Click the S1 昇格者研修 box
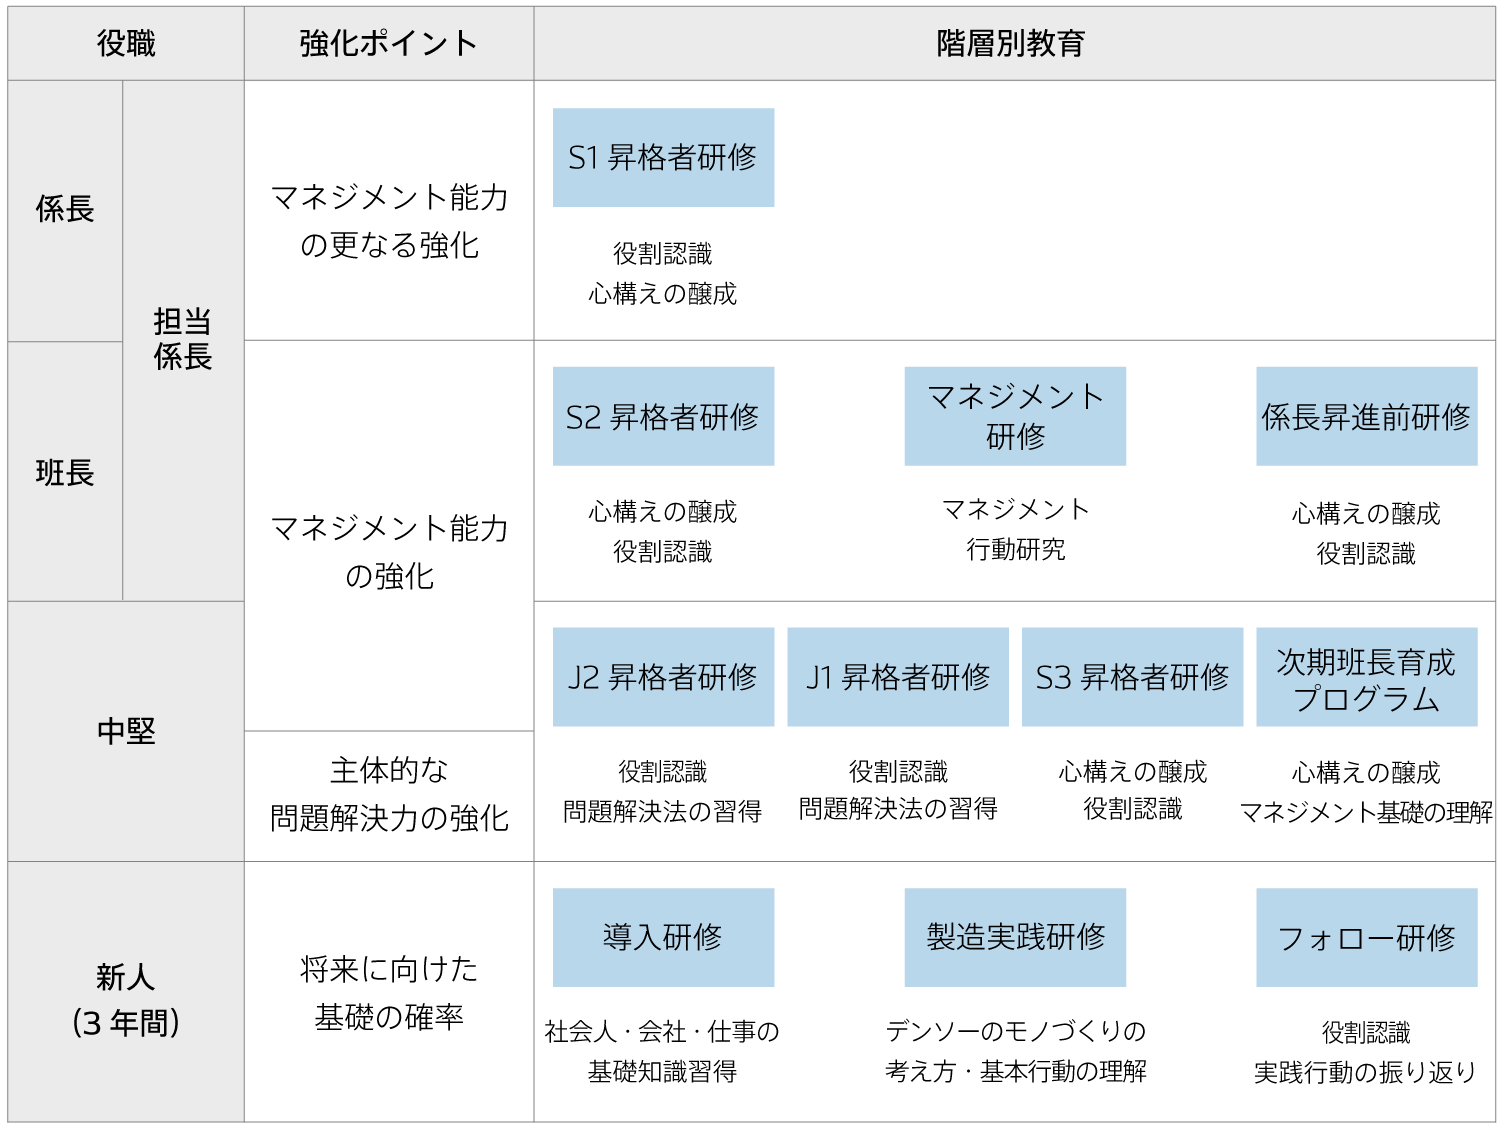Viewport: 1500px width, 1129px height. [x=663, y=158]
